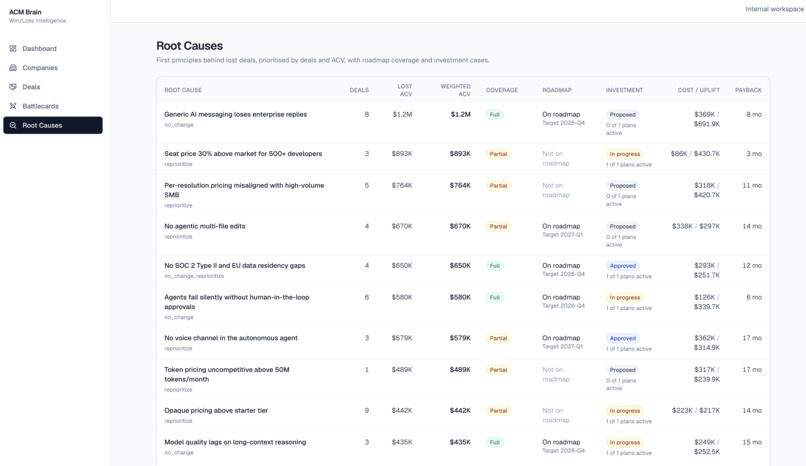The width and height of the screenshot is (806, 466).
Task: Click the Deals icon in sidebar
Action: pos(13,87)
